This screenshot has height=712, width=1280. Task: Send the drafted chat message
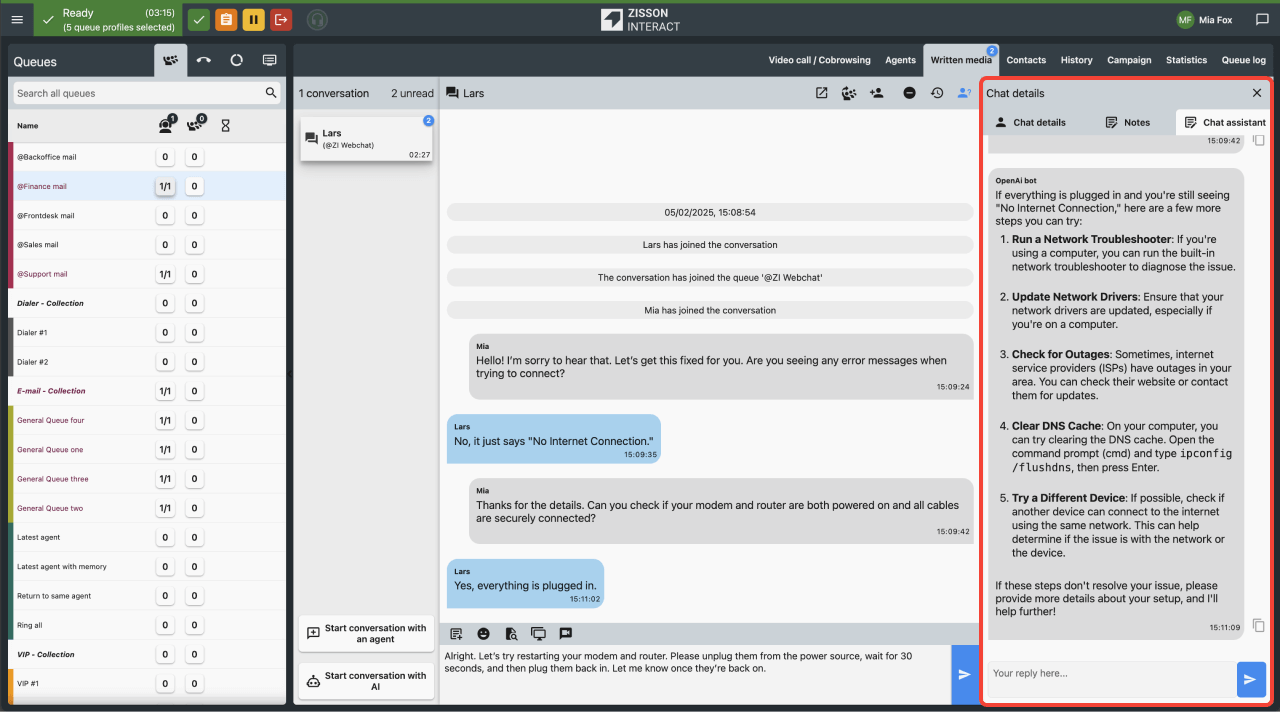pos(964,674)
